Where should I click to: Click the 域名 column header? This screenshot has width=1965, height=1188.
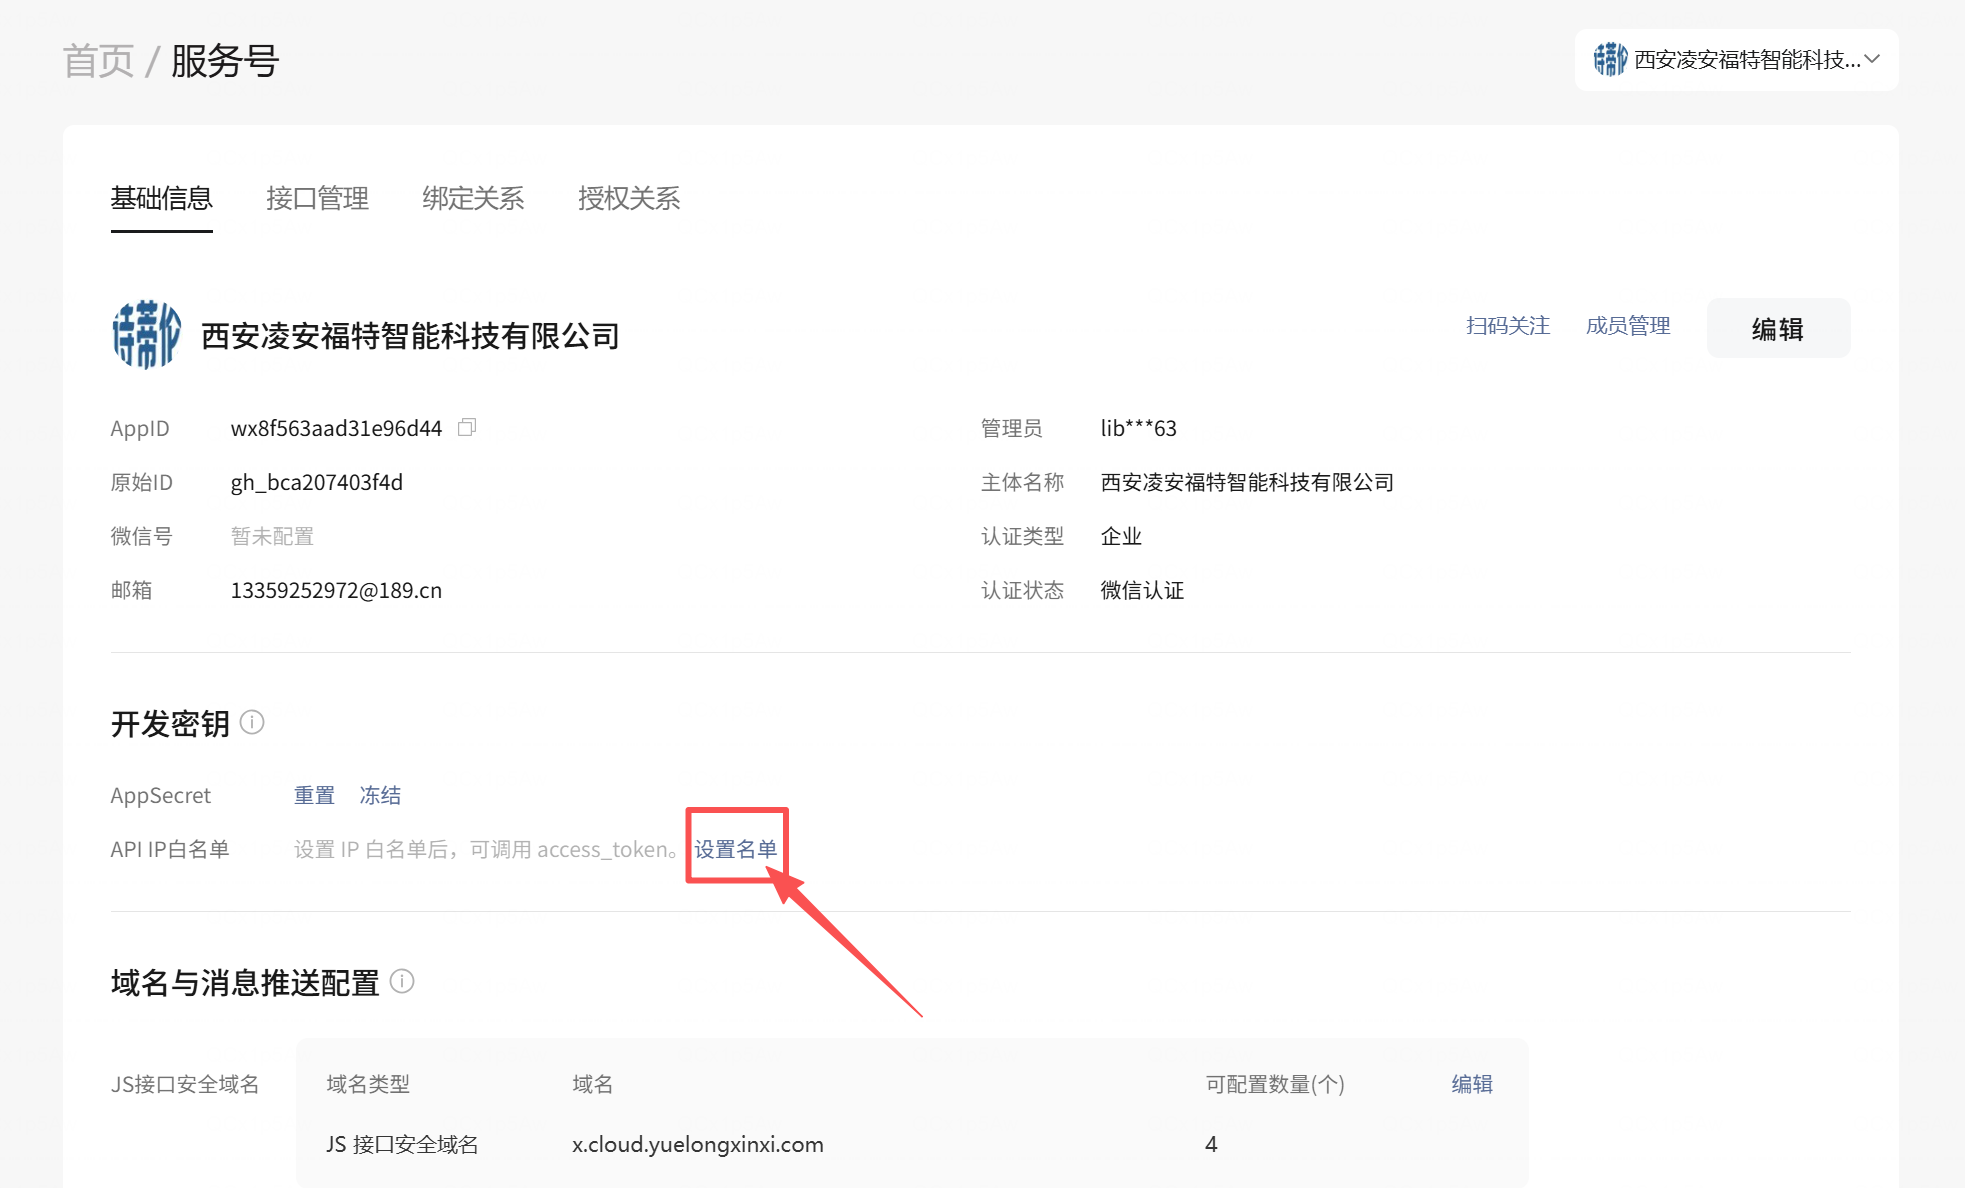592,1084
